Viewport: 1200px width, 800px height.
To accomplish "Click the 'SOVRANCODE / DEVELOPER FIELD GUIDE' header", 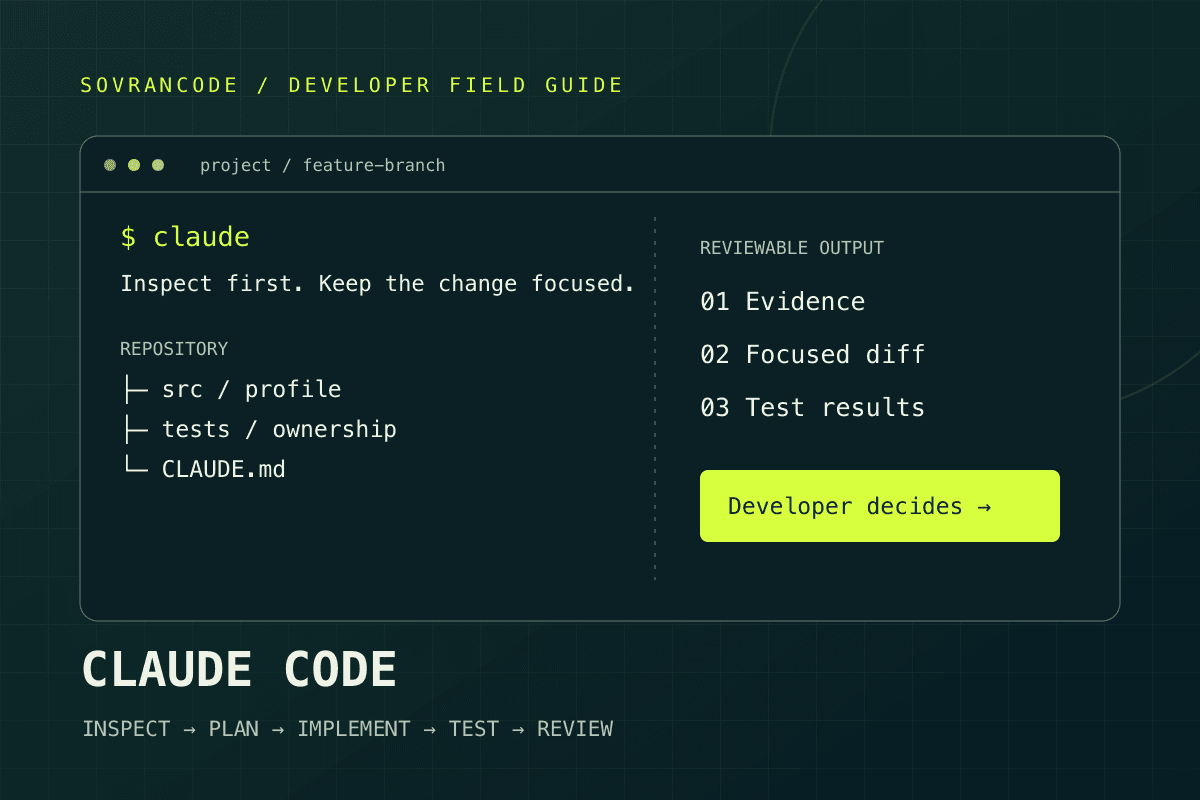I will pyautogui.click(x=352, y=85).
